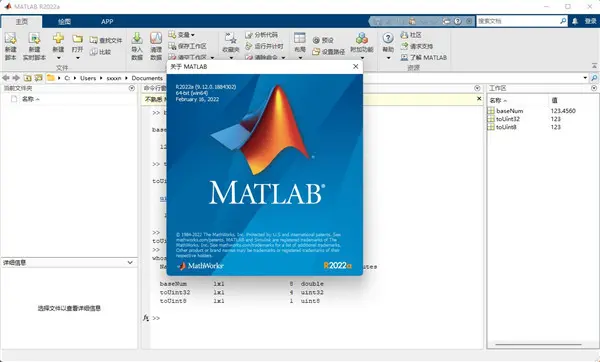This screenshot has width=600, height=362.
Task: Switch to the 主页 (Home) tab
Action: (21, 21)
